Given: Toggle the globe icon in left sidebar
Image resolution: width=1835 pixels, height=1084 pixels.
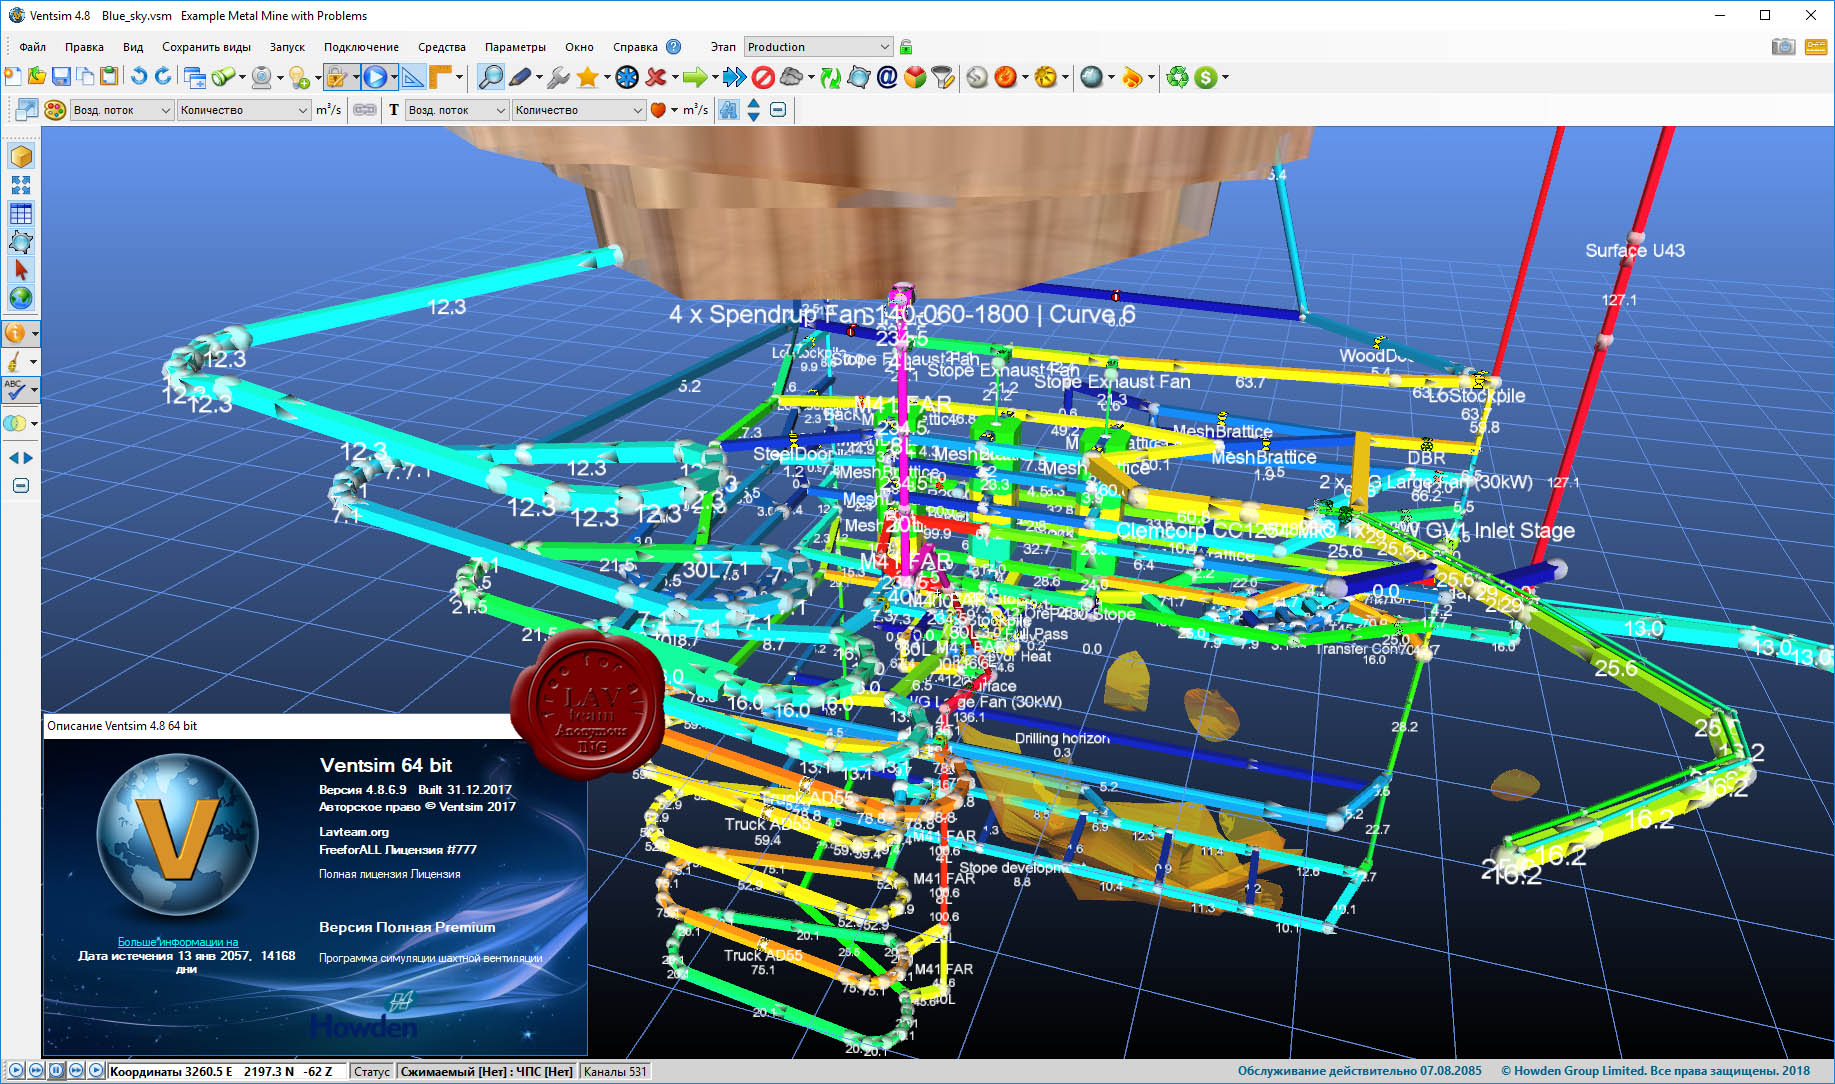Looking at the screenshot, I should [21, 298].
